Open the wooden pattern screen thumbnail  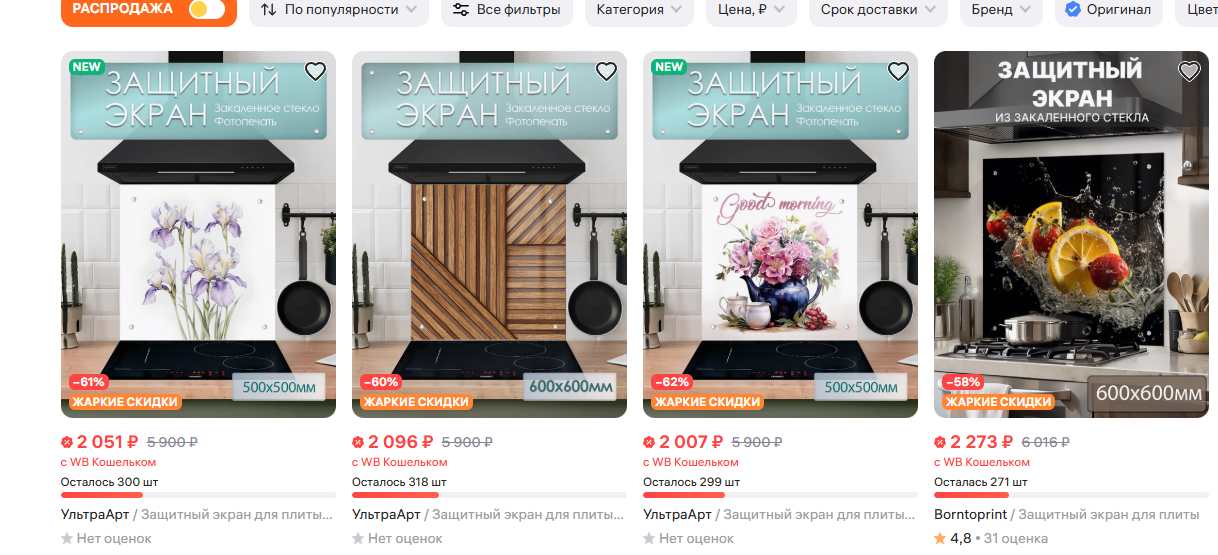pyautogui.click(x=489, y=234)
